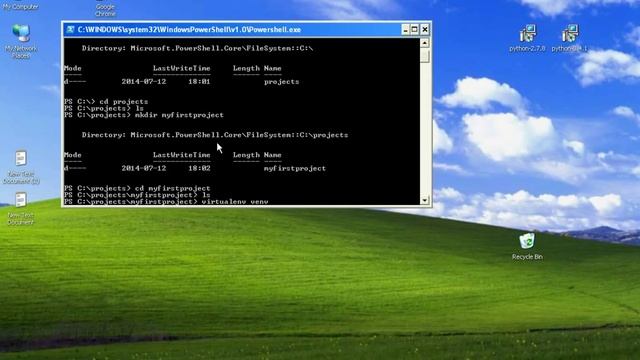Open the Recycle Bin icon
Viewport: 640px width, 360px height.
[x=527, y=246]
